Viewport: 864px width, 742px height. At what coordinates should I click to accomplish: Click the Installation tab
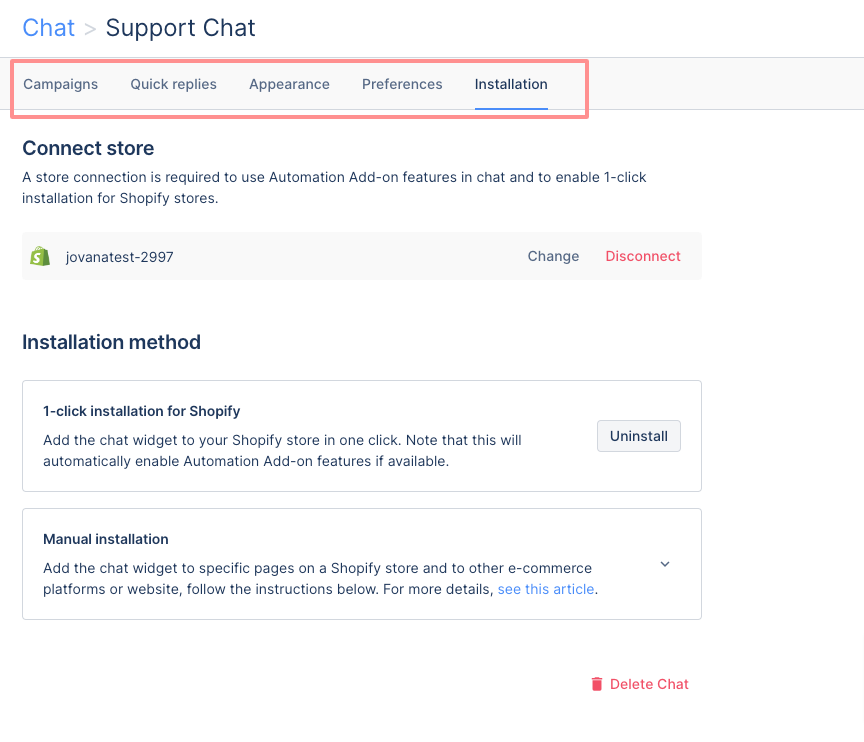[x=511, y=84]
